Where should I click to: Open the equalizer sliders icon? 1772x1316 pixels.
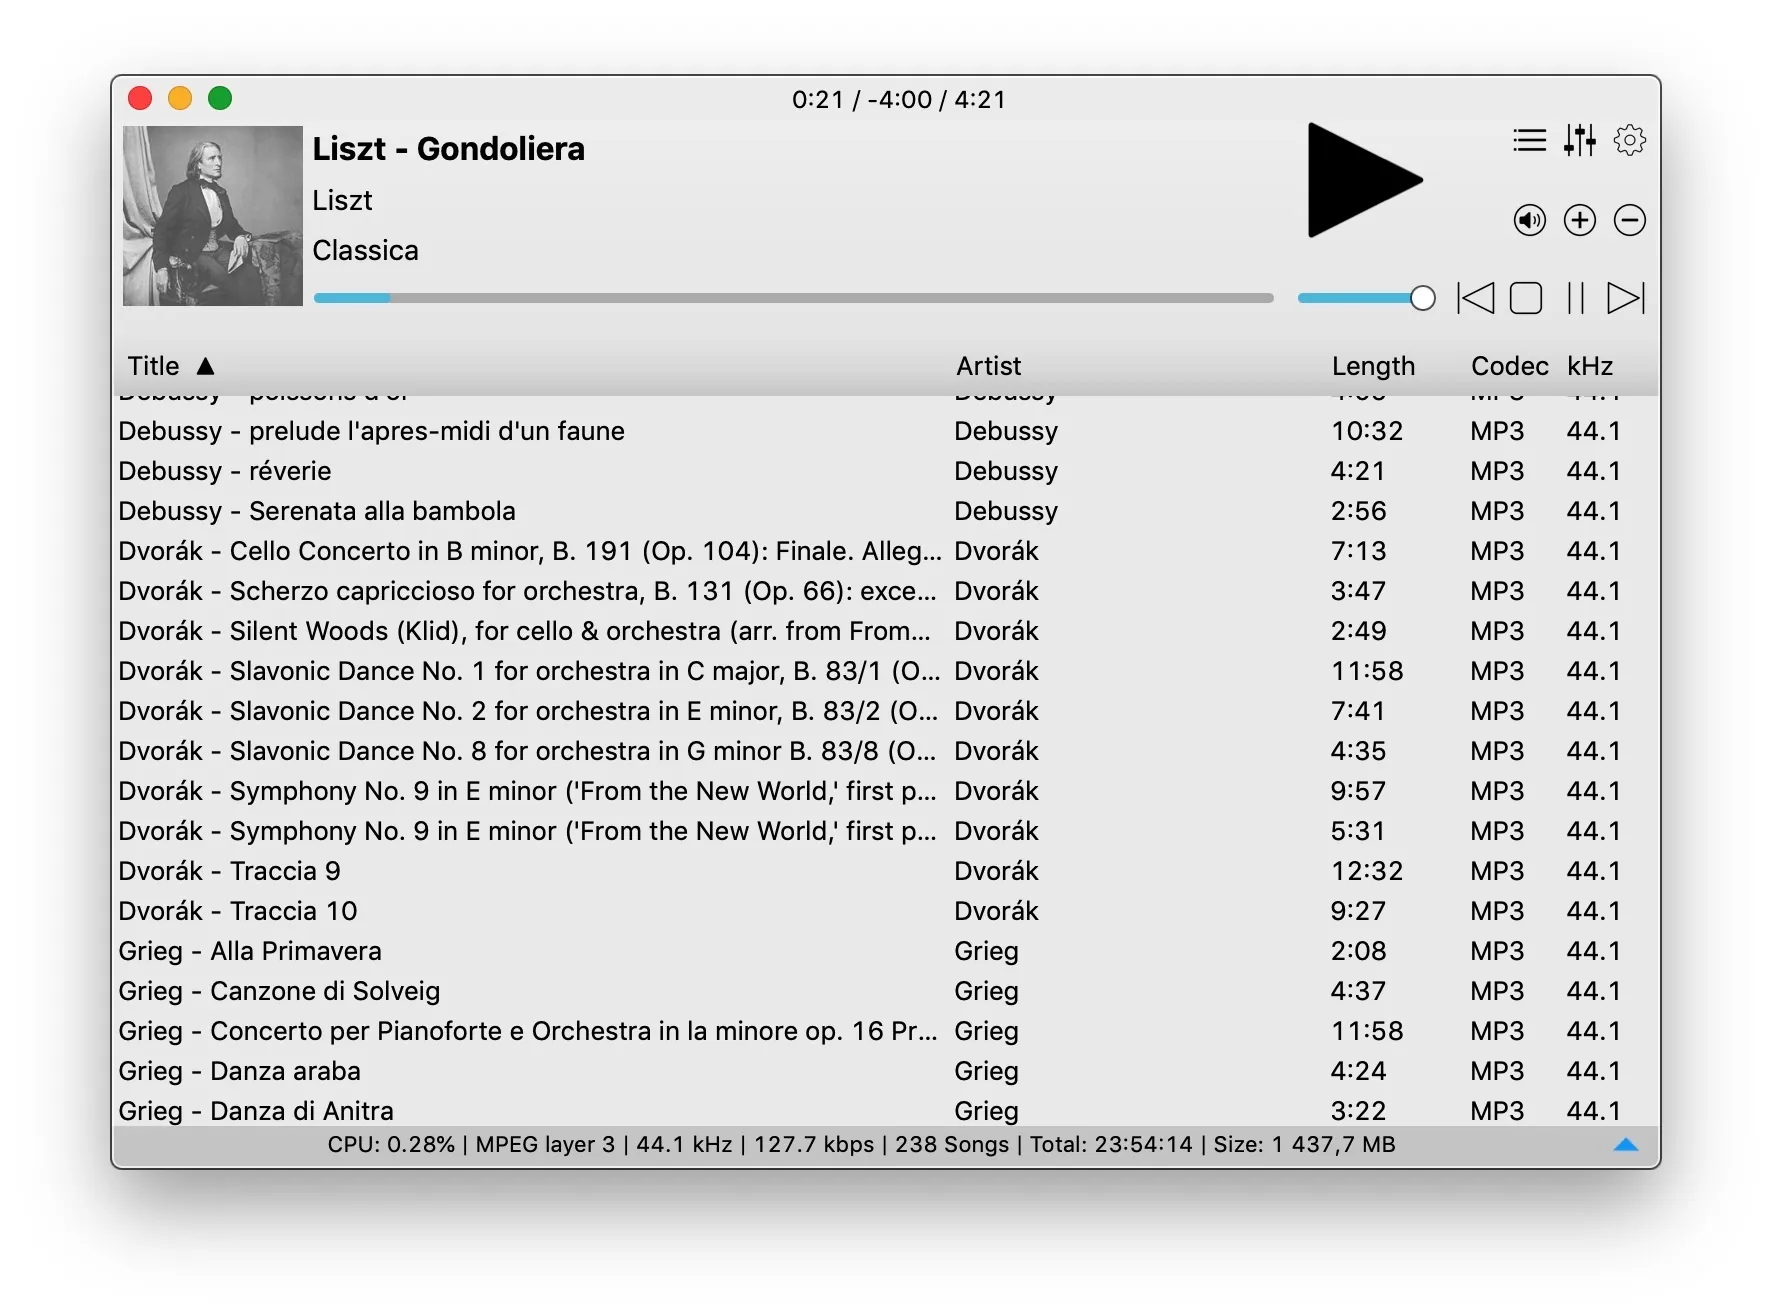pyautogui.click(x=1580, y=142)
